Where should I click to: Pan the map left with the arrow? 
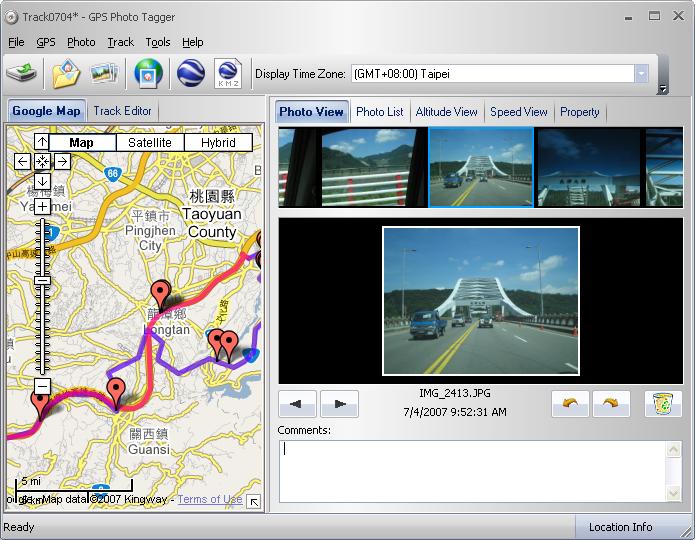(x=22, y=161)
